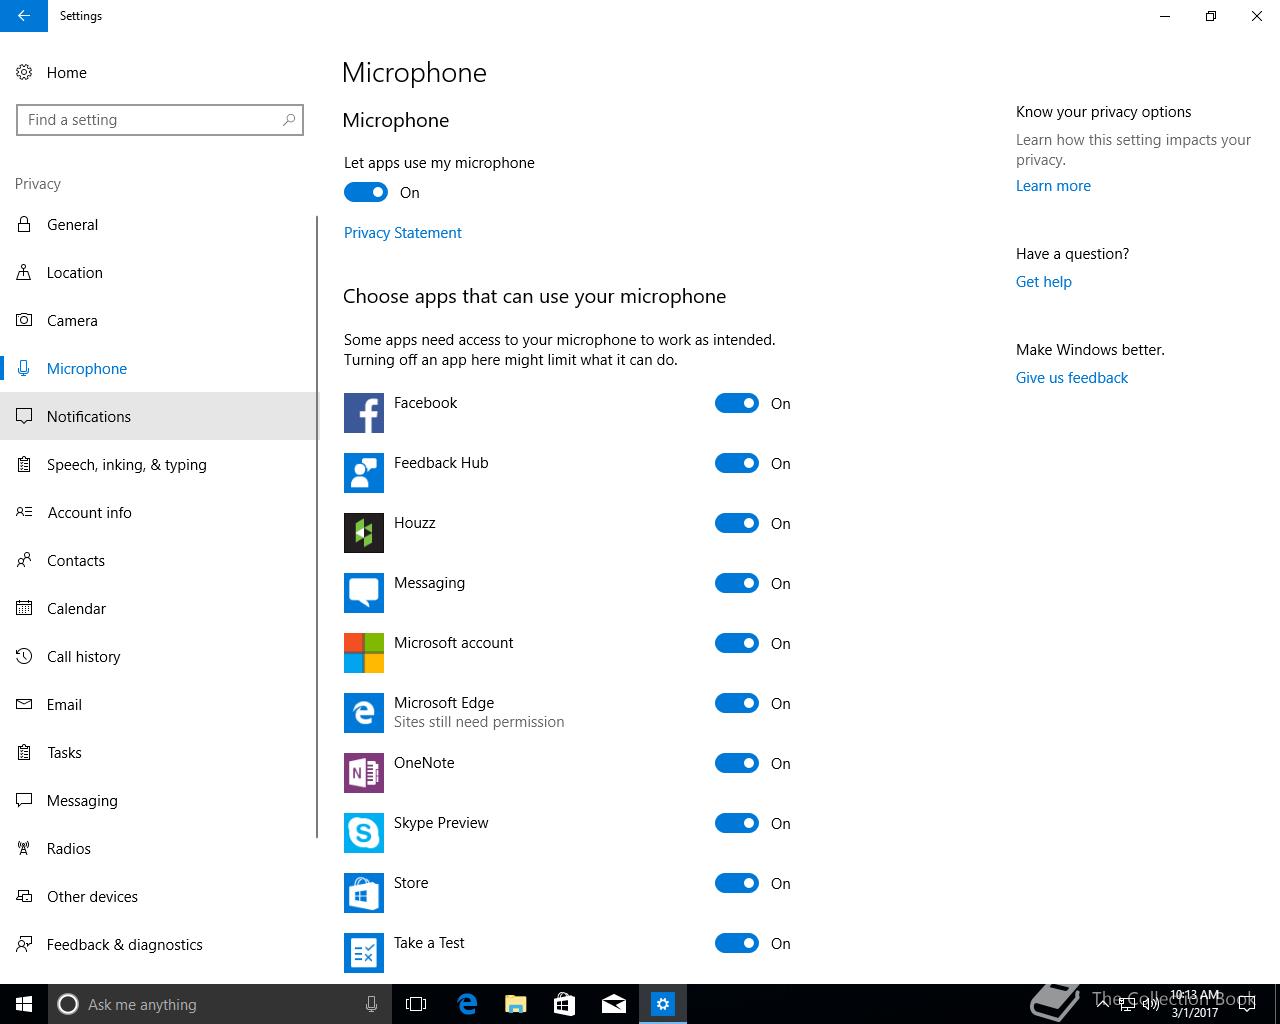
Task: Click the search magnifier icon in Find a setting
Action: point(289,120)
